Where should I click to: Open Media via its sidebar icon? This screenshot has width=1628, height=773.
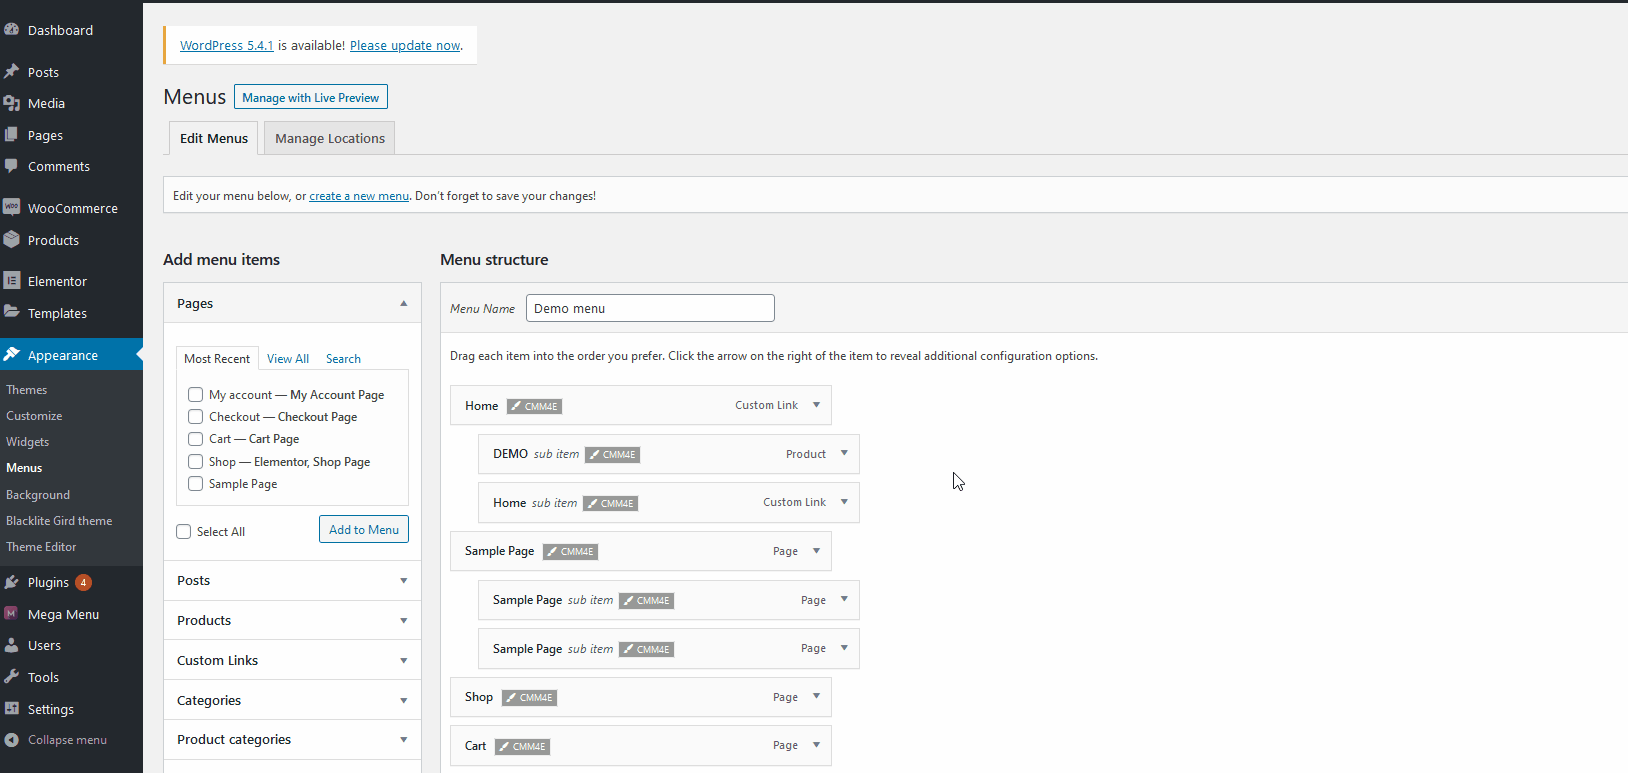pyautogui.click(x=12, y=103)
